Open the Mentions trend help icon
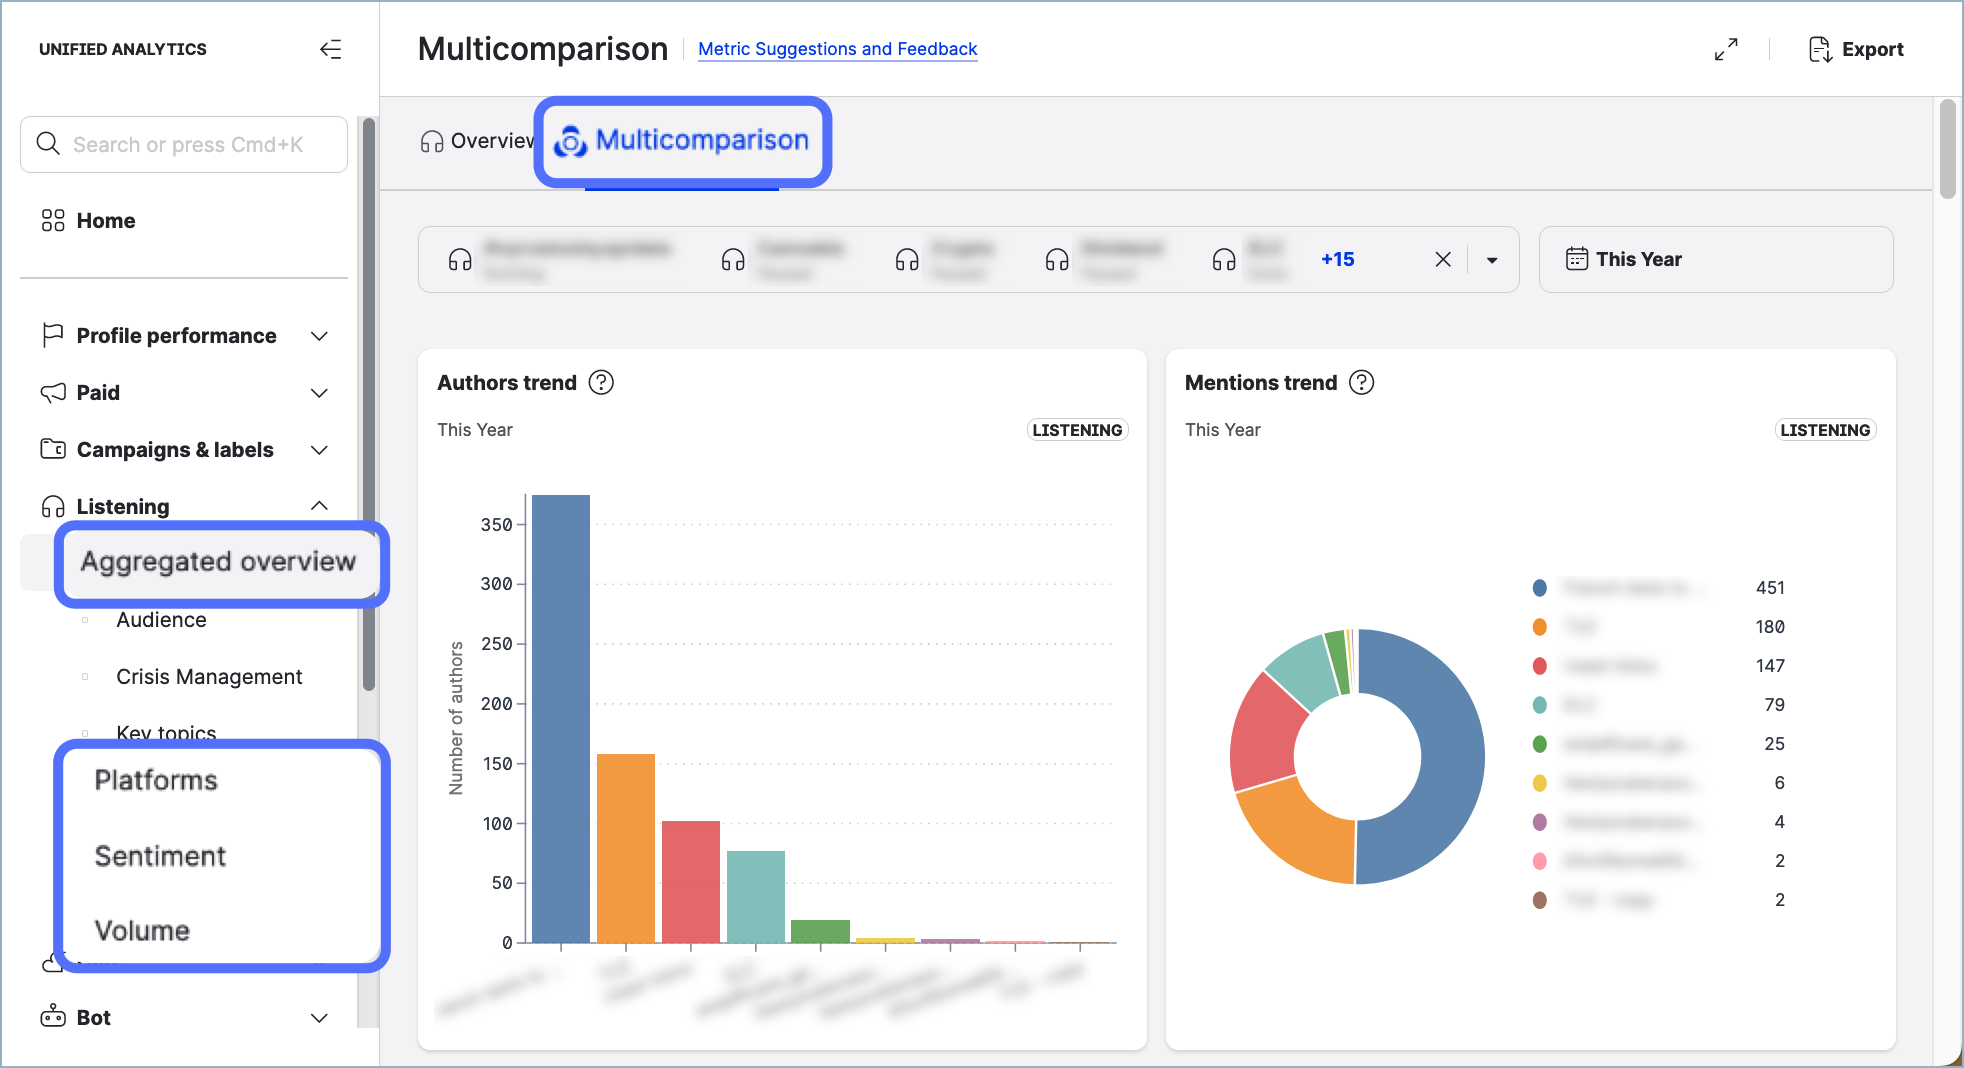 pyautogui.click(x=1361, y=382)
